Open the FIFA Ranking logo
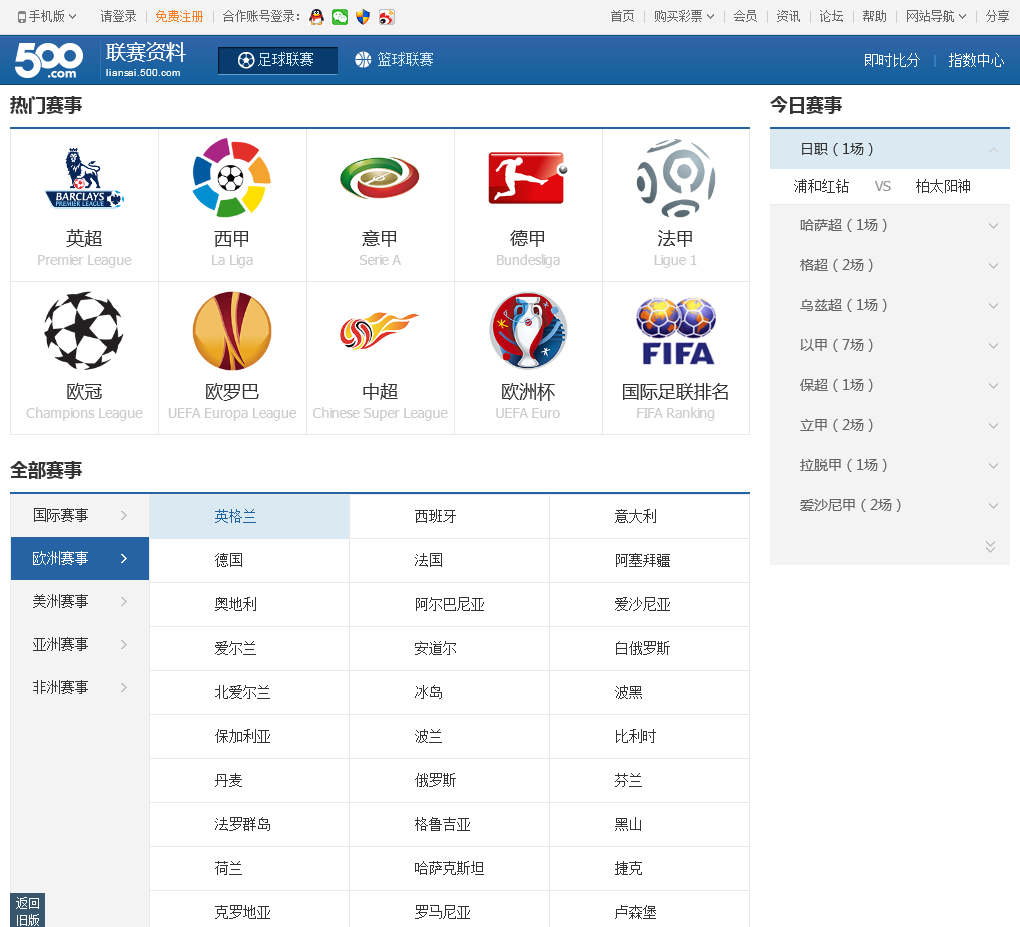 pos(675,330)
